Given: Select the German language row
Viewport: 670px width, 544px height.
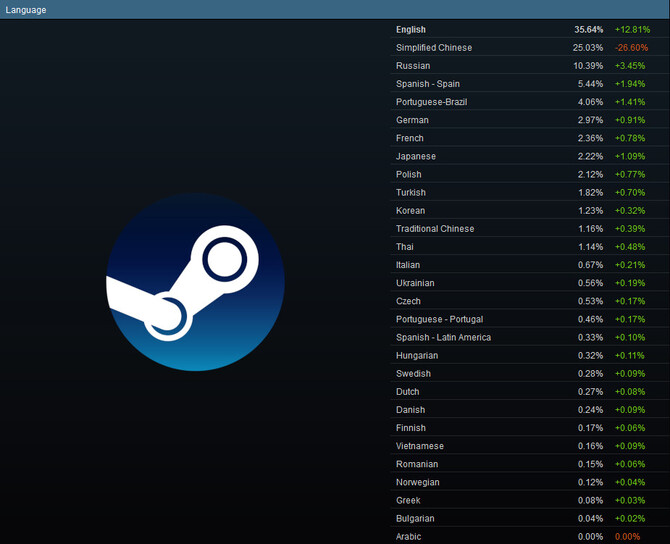Looking at the screenshot, I should click(x=530, y=120).
